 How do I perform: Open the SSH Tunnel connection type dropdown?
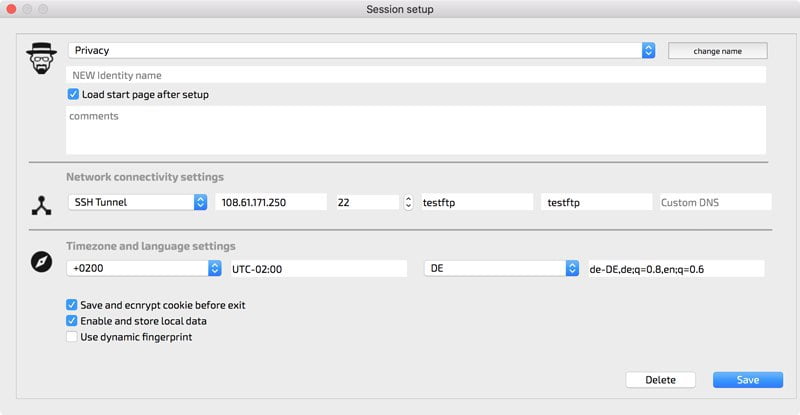pos(138,202)
